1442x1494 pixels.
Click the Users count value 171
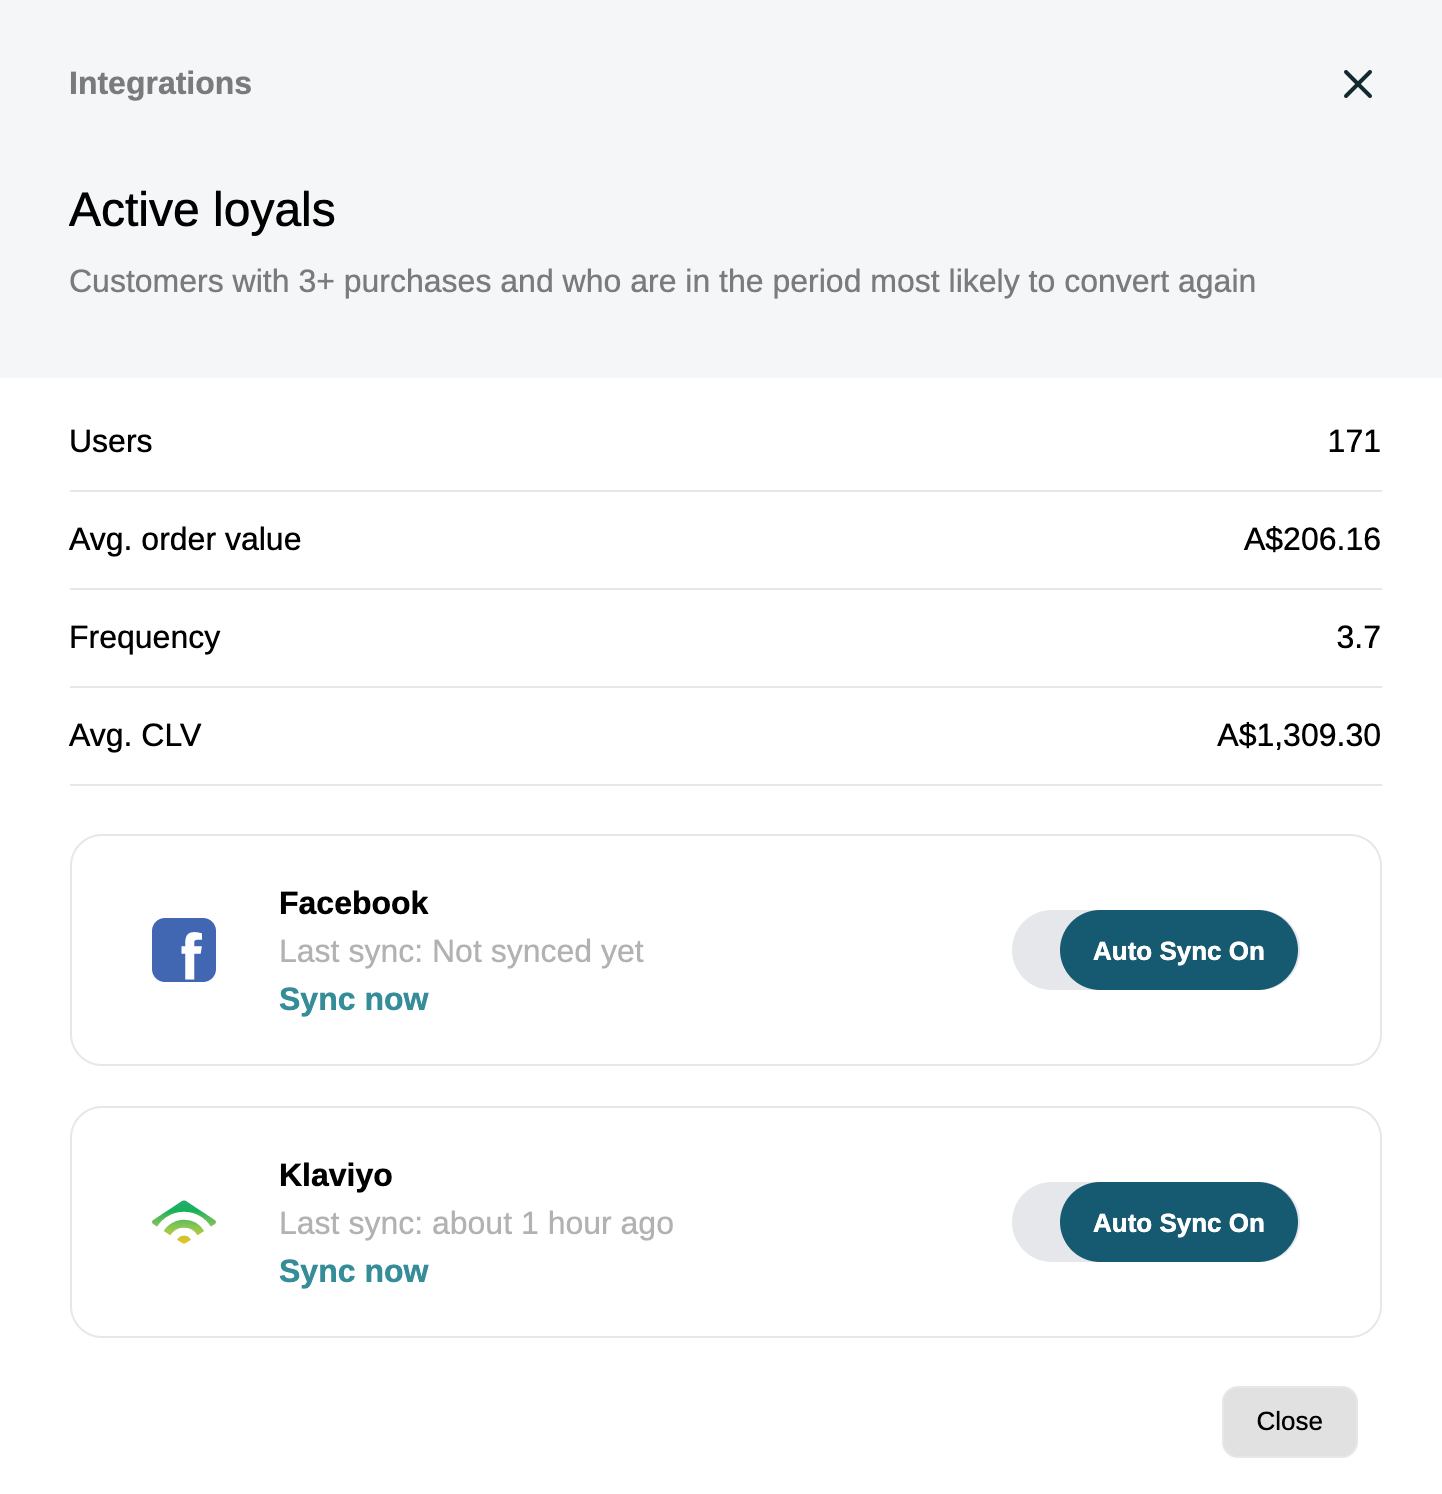pyautogui.click(x=1354, y=441)
